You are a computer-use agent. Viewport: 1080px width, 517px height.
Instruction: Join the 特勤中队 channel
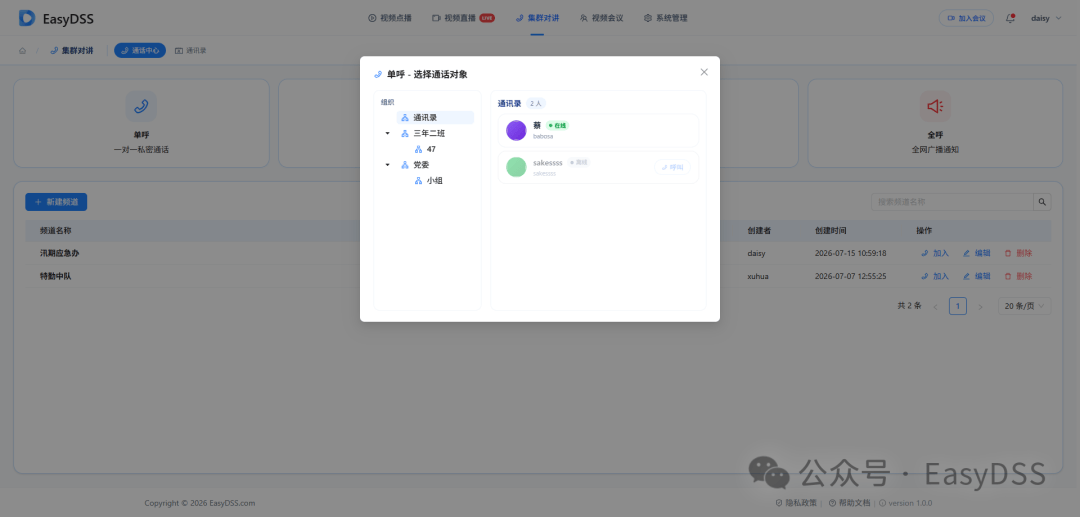935,276
